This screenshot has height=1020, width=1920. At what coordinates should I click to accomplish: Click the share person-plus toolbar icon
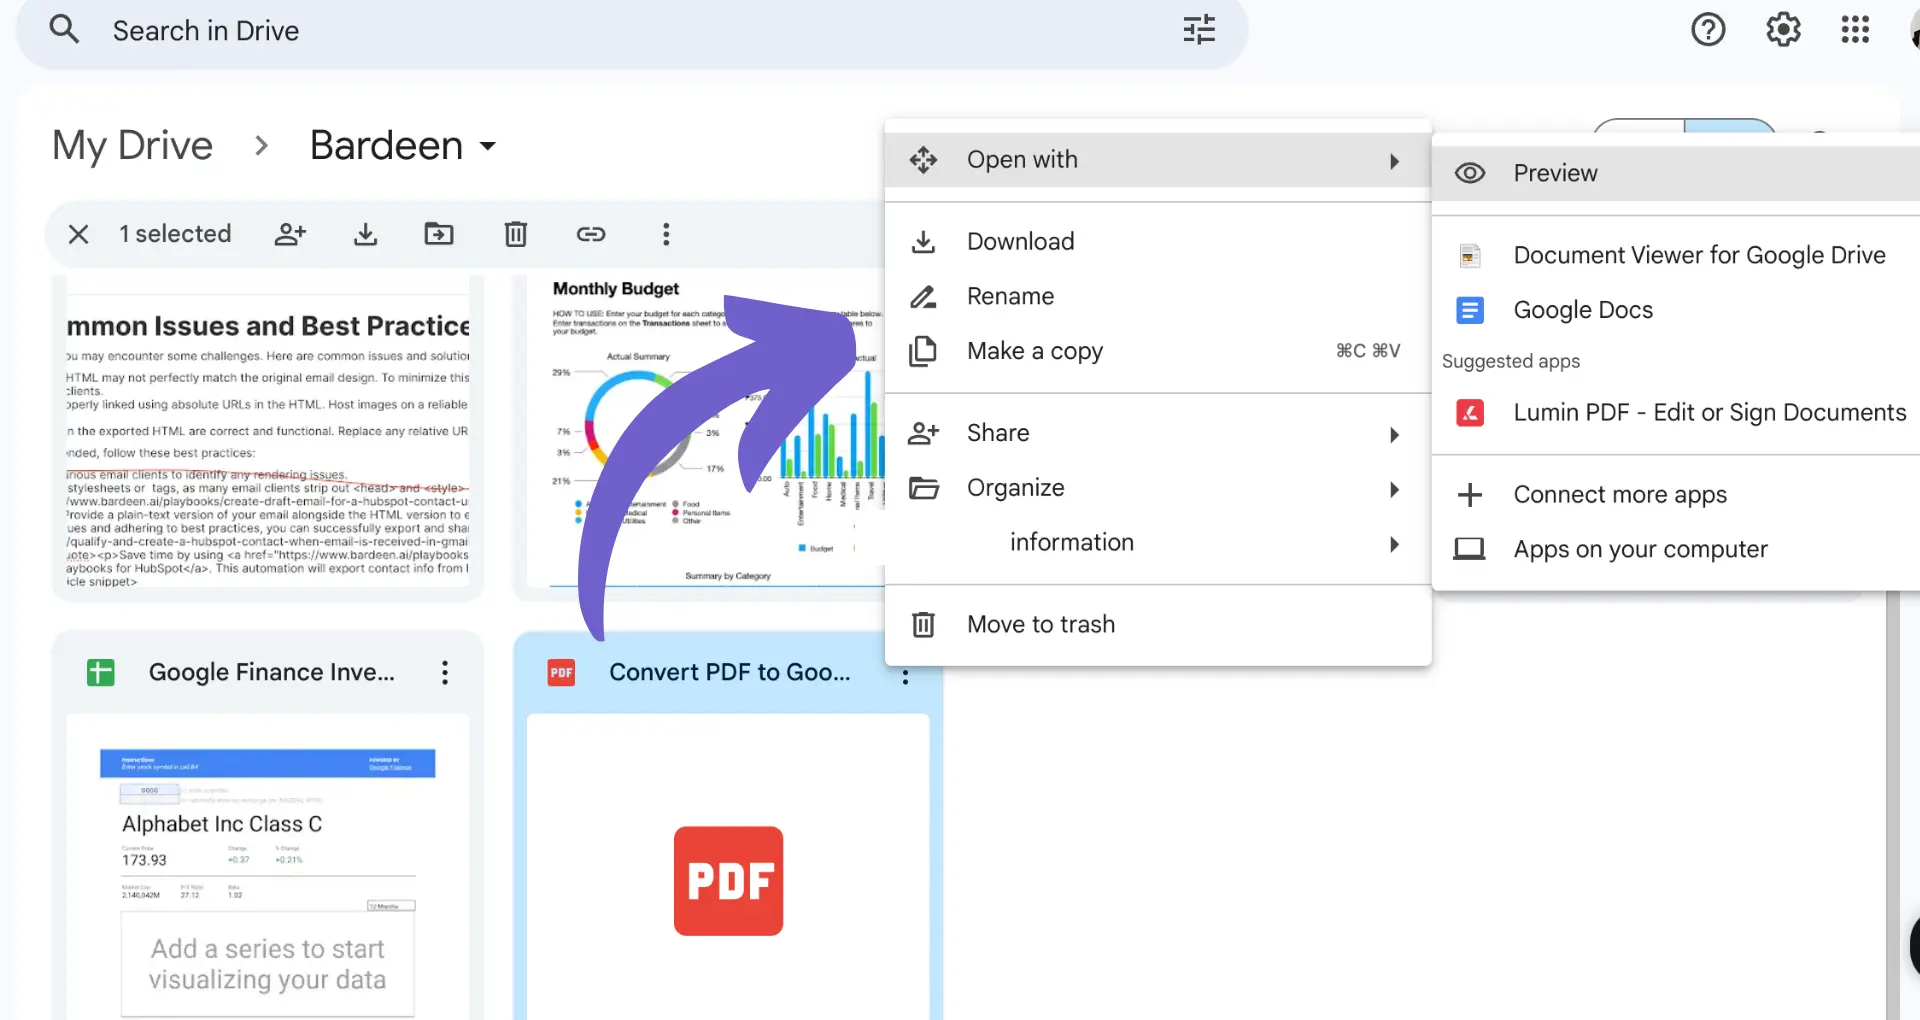pyautogui.click(x=290, y=234)
